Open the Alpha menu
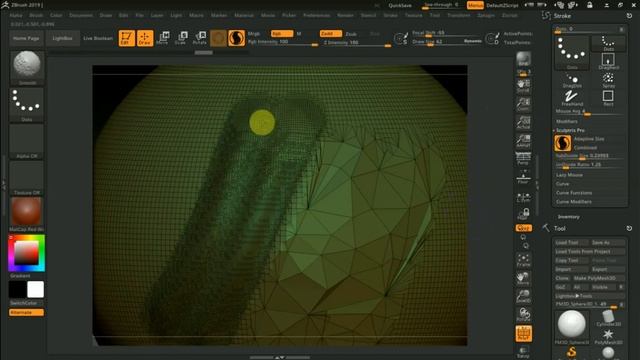This screenshot has width=640, height=360. pos(16,15)
